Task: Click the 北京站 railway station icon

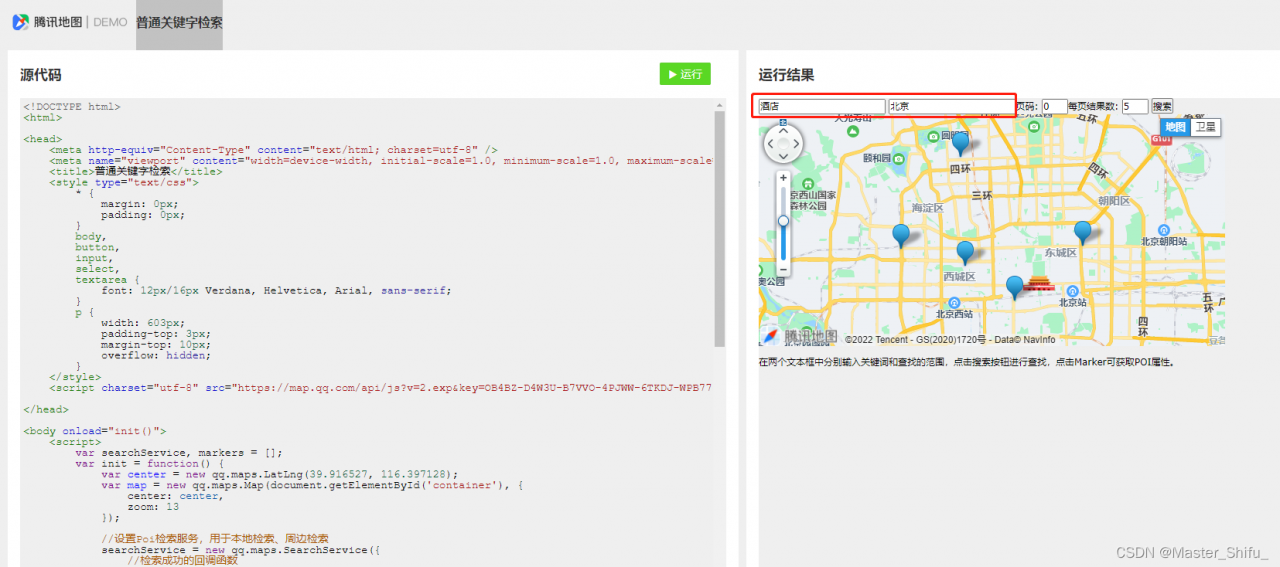Action: (1071, 289)
